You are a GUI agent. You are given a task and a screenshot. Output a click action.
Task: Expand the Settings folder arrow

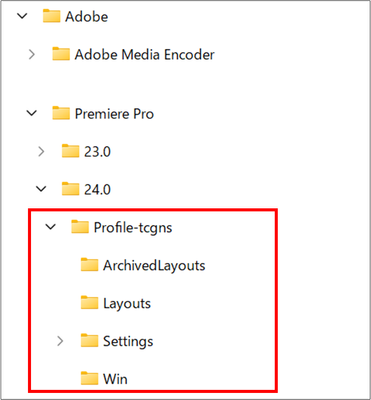[x=60, y=341]
